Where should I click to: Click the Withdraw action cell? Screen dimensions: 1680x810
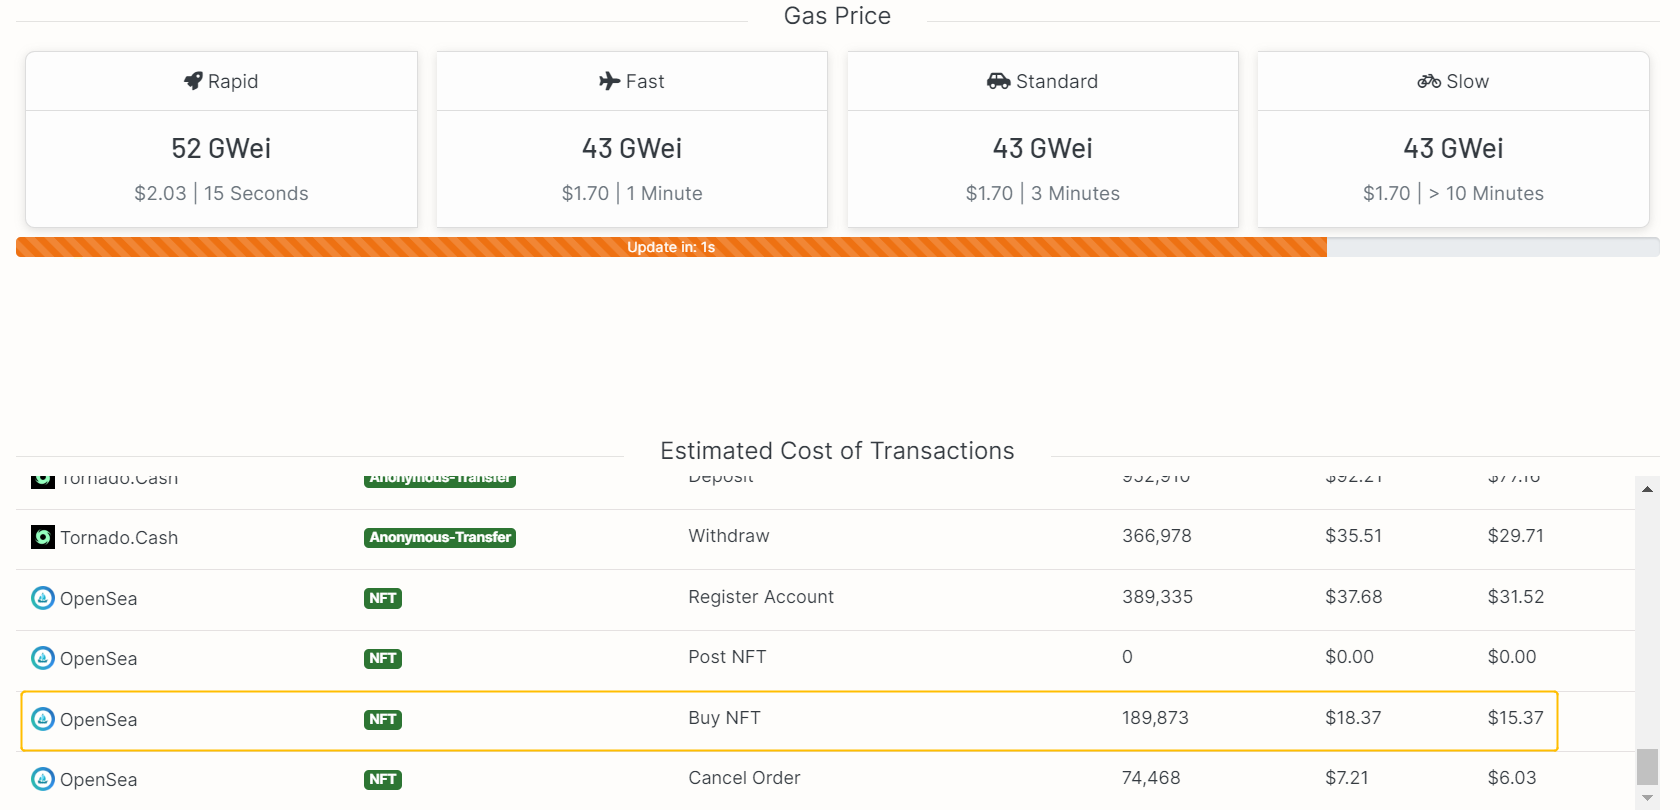point(729,536)
